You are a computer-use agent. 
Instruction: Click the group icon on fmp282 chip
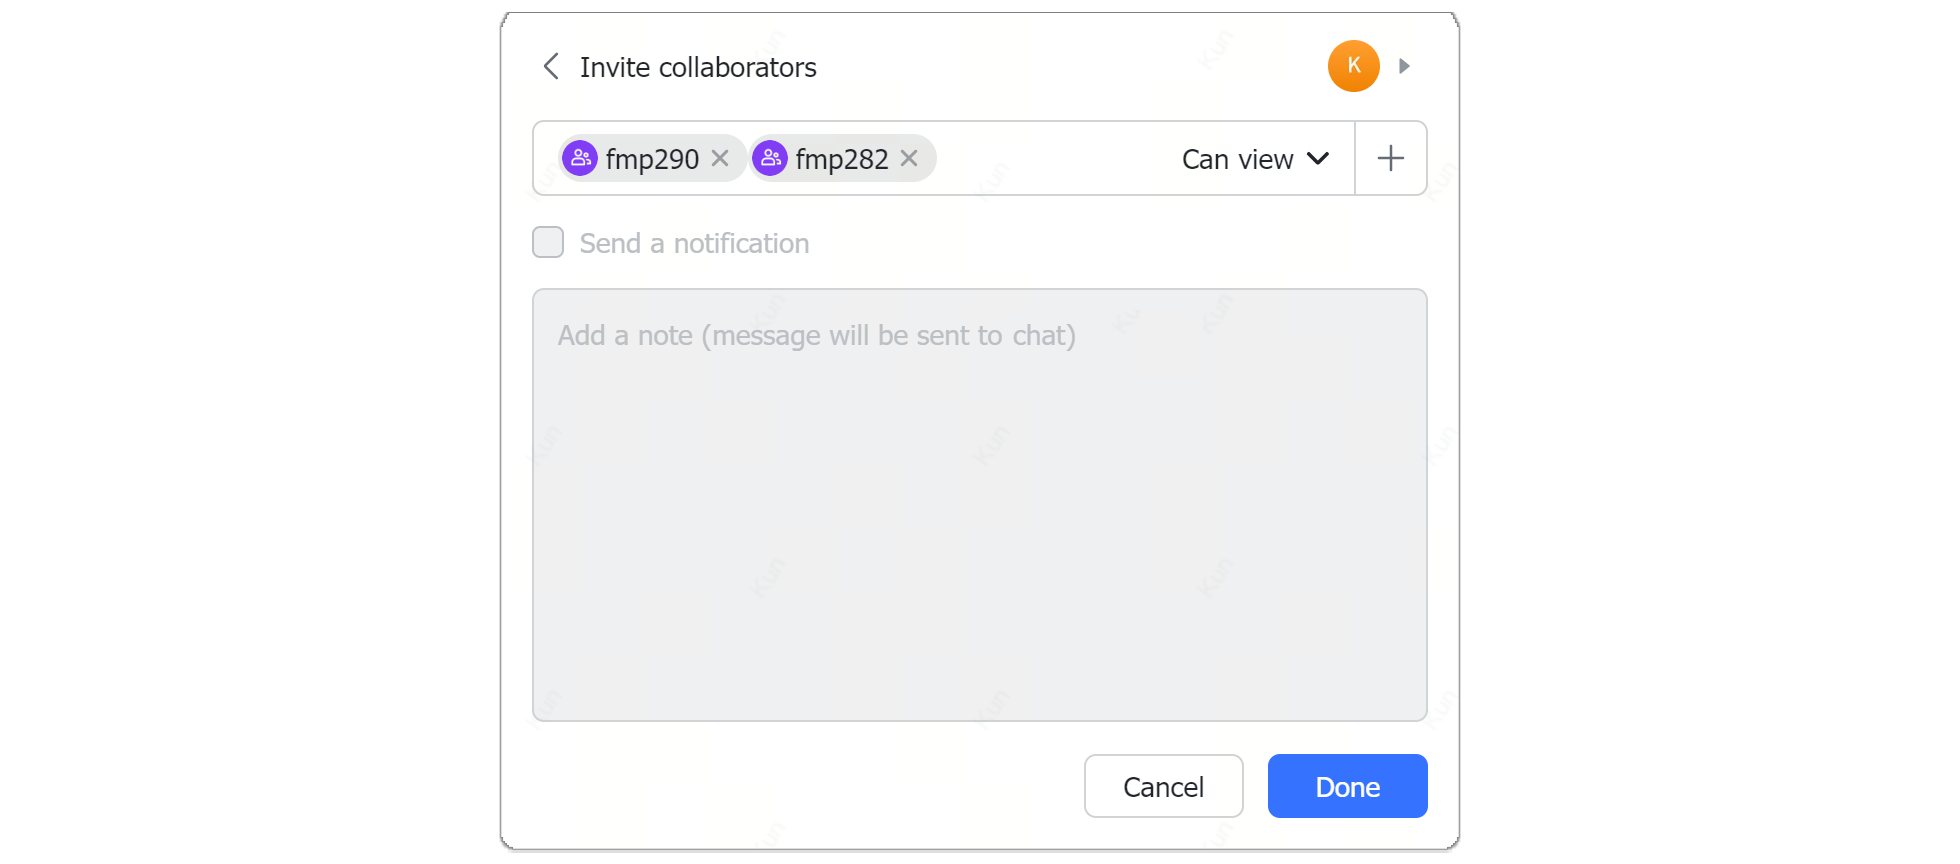[x=769, y=157]
